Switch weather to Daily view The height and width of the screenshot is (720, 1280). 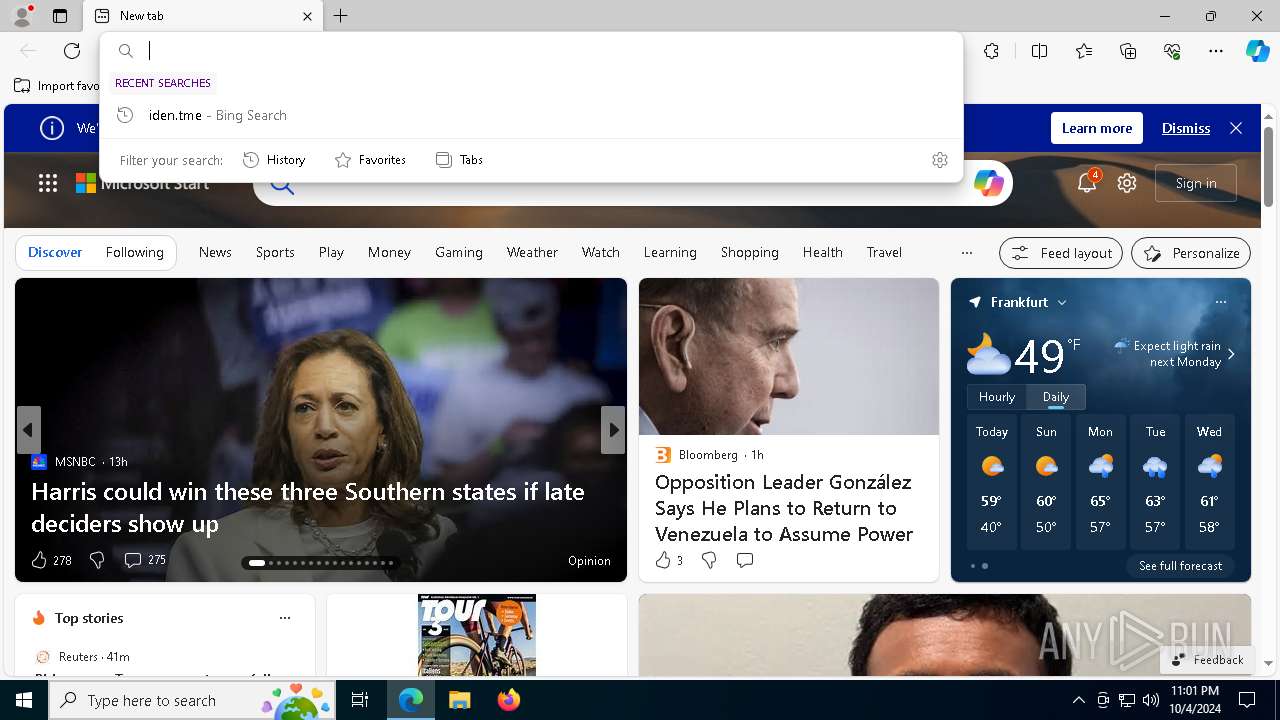coord(1056,397)
